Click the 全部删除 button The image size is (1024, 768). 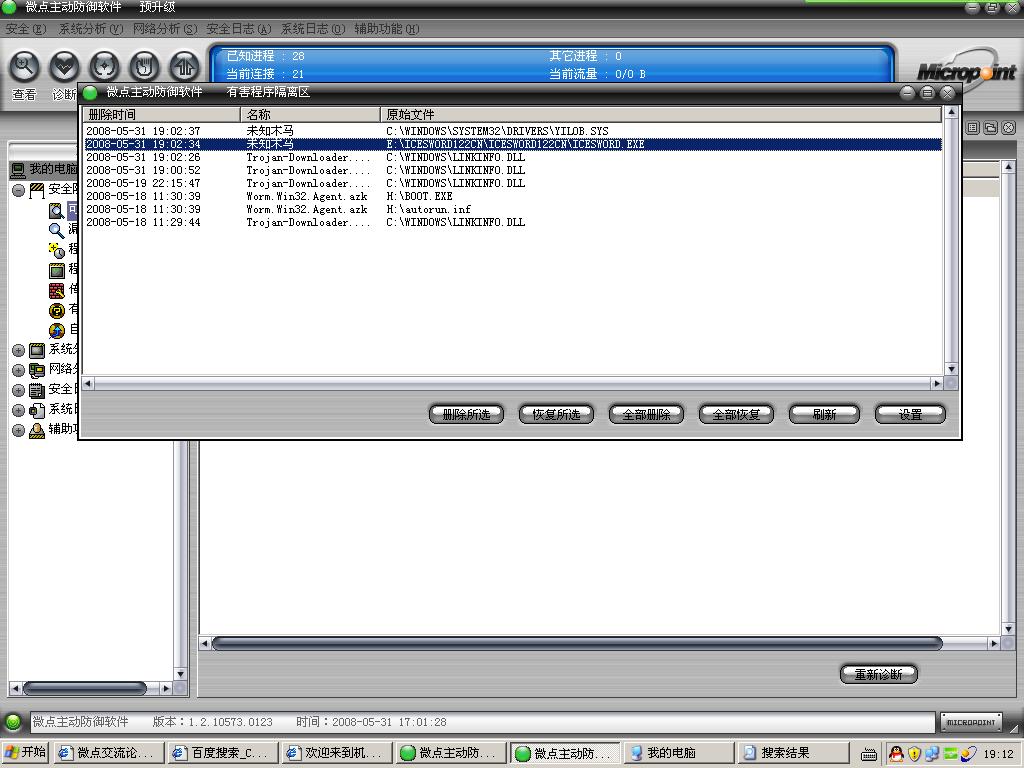click(647, 414)
